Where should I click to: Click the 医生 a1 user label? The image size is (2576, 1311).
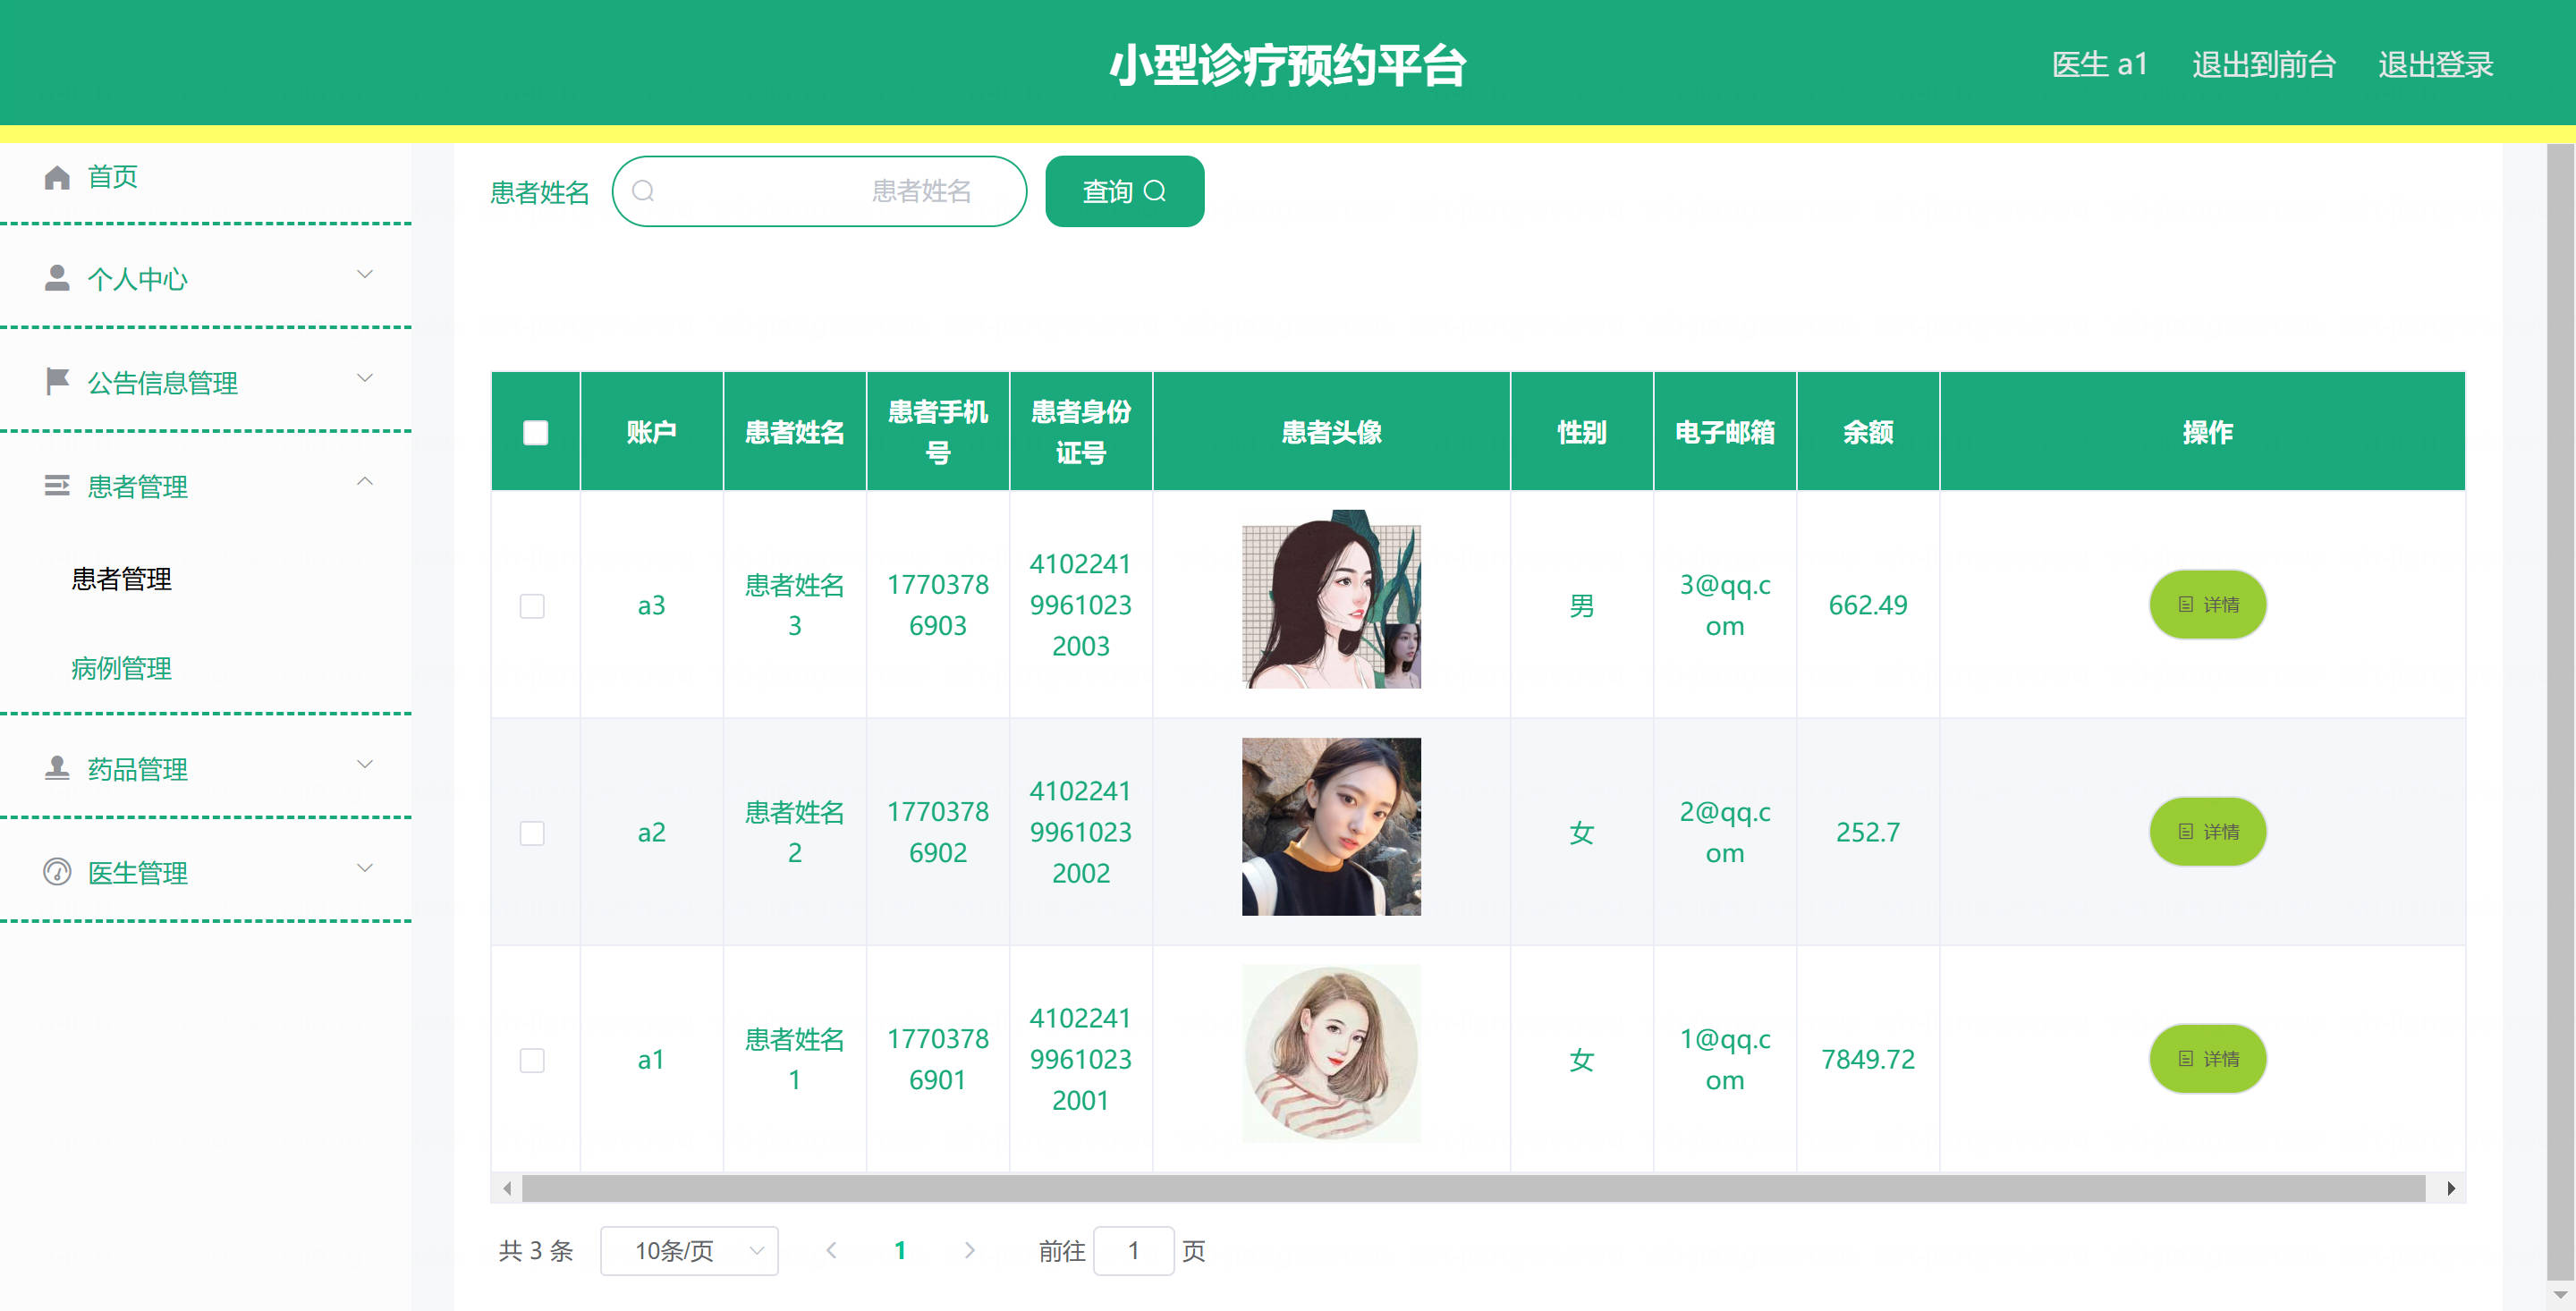point(2099,65)
